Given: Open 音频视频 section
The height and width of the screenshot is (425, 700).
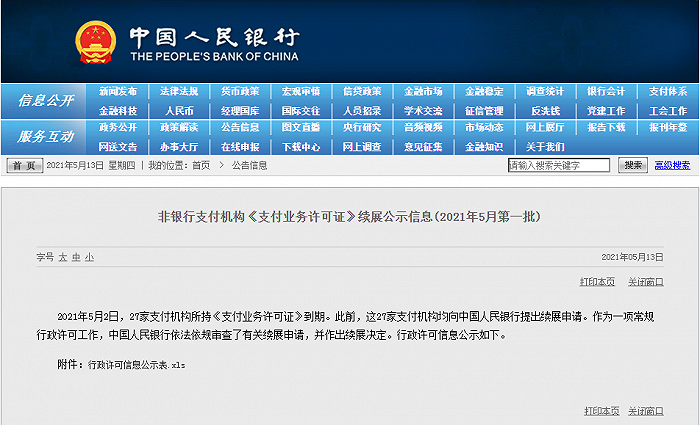Looking at the screenshot, I should click(x=423, y=128).
